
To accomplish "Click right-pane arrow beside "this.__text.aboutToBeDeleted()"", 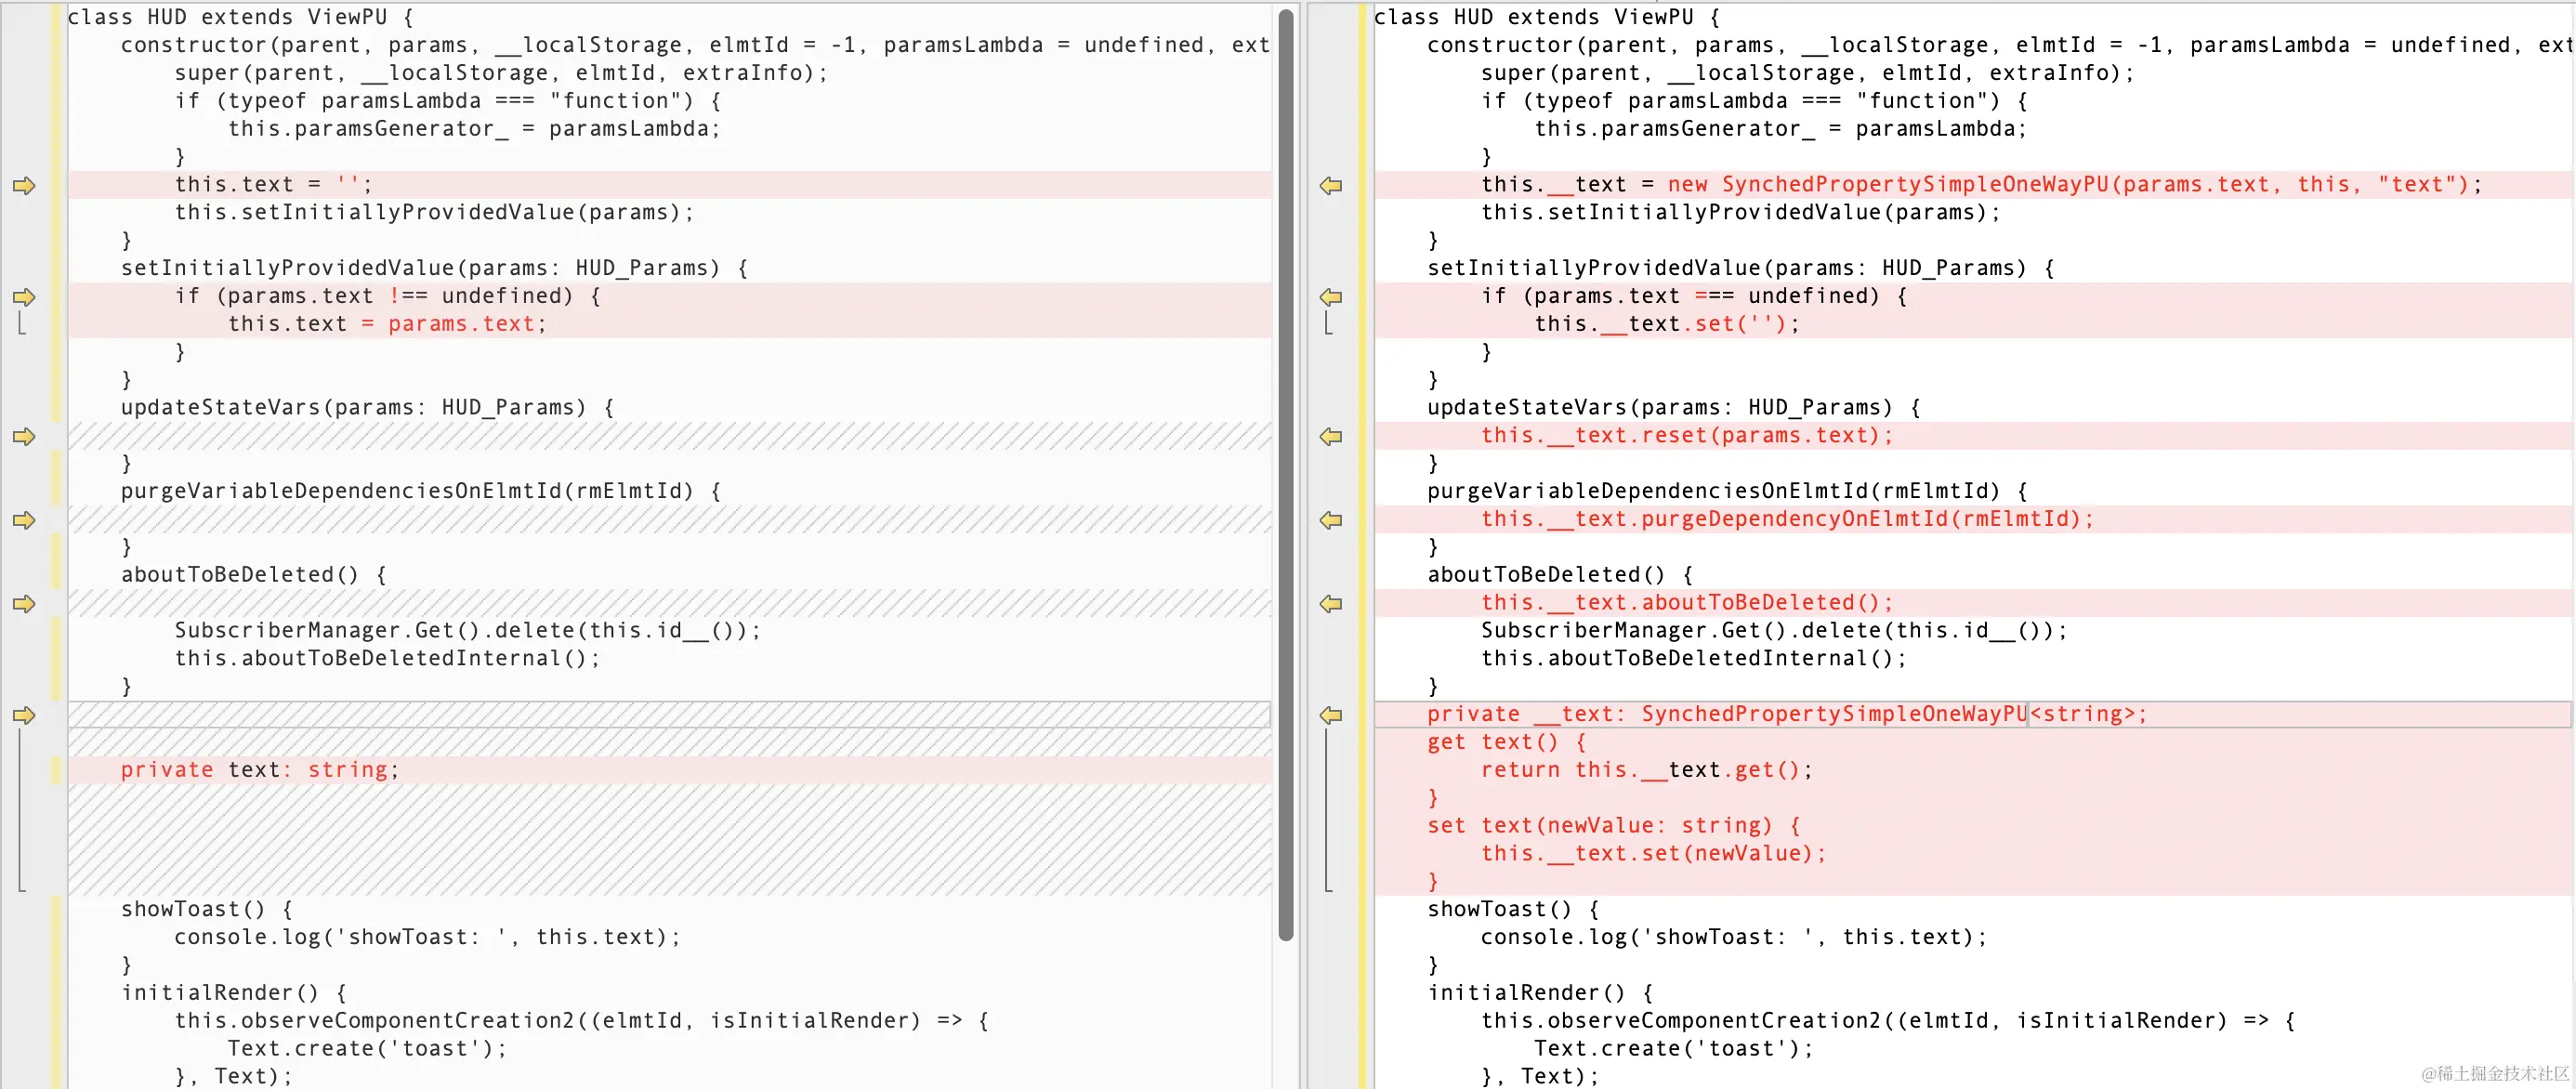I will pos(1331,603).
